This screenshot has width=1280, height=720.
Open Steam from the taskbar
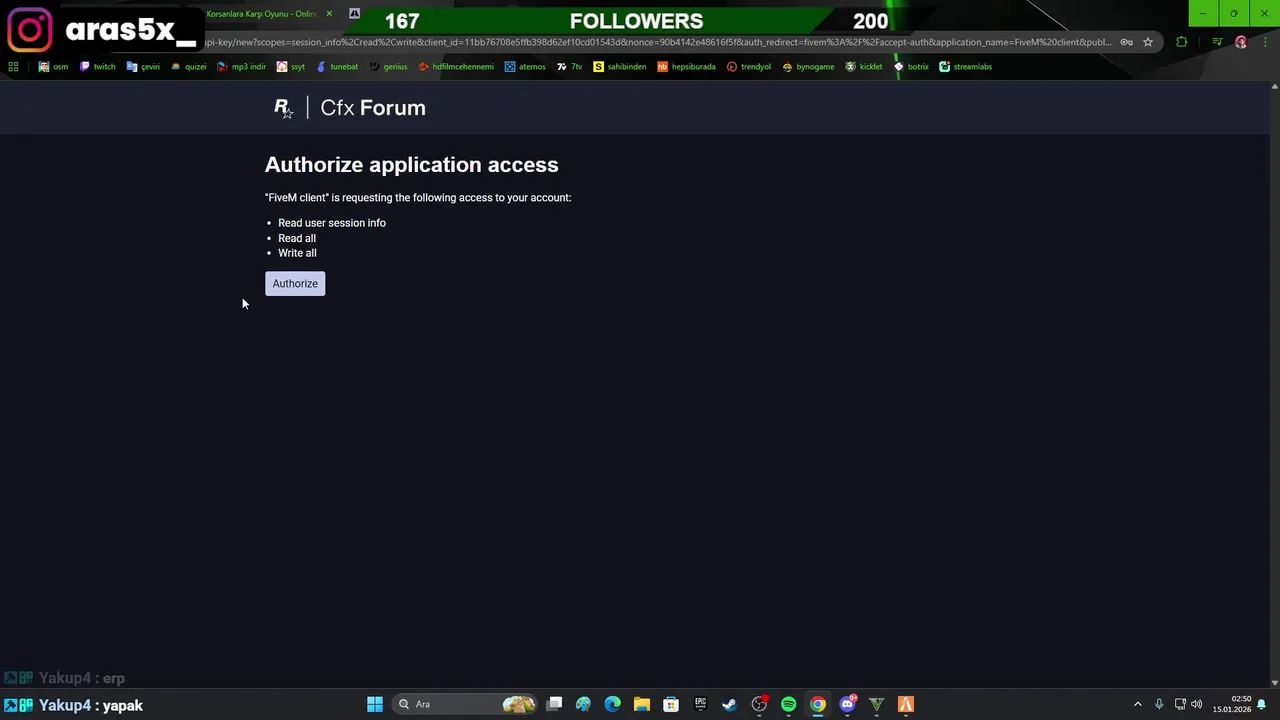[730, 705]
